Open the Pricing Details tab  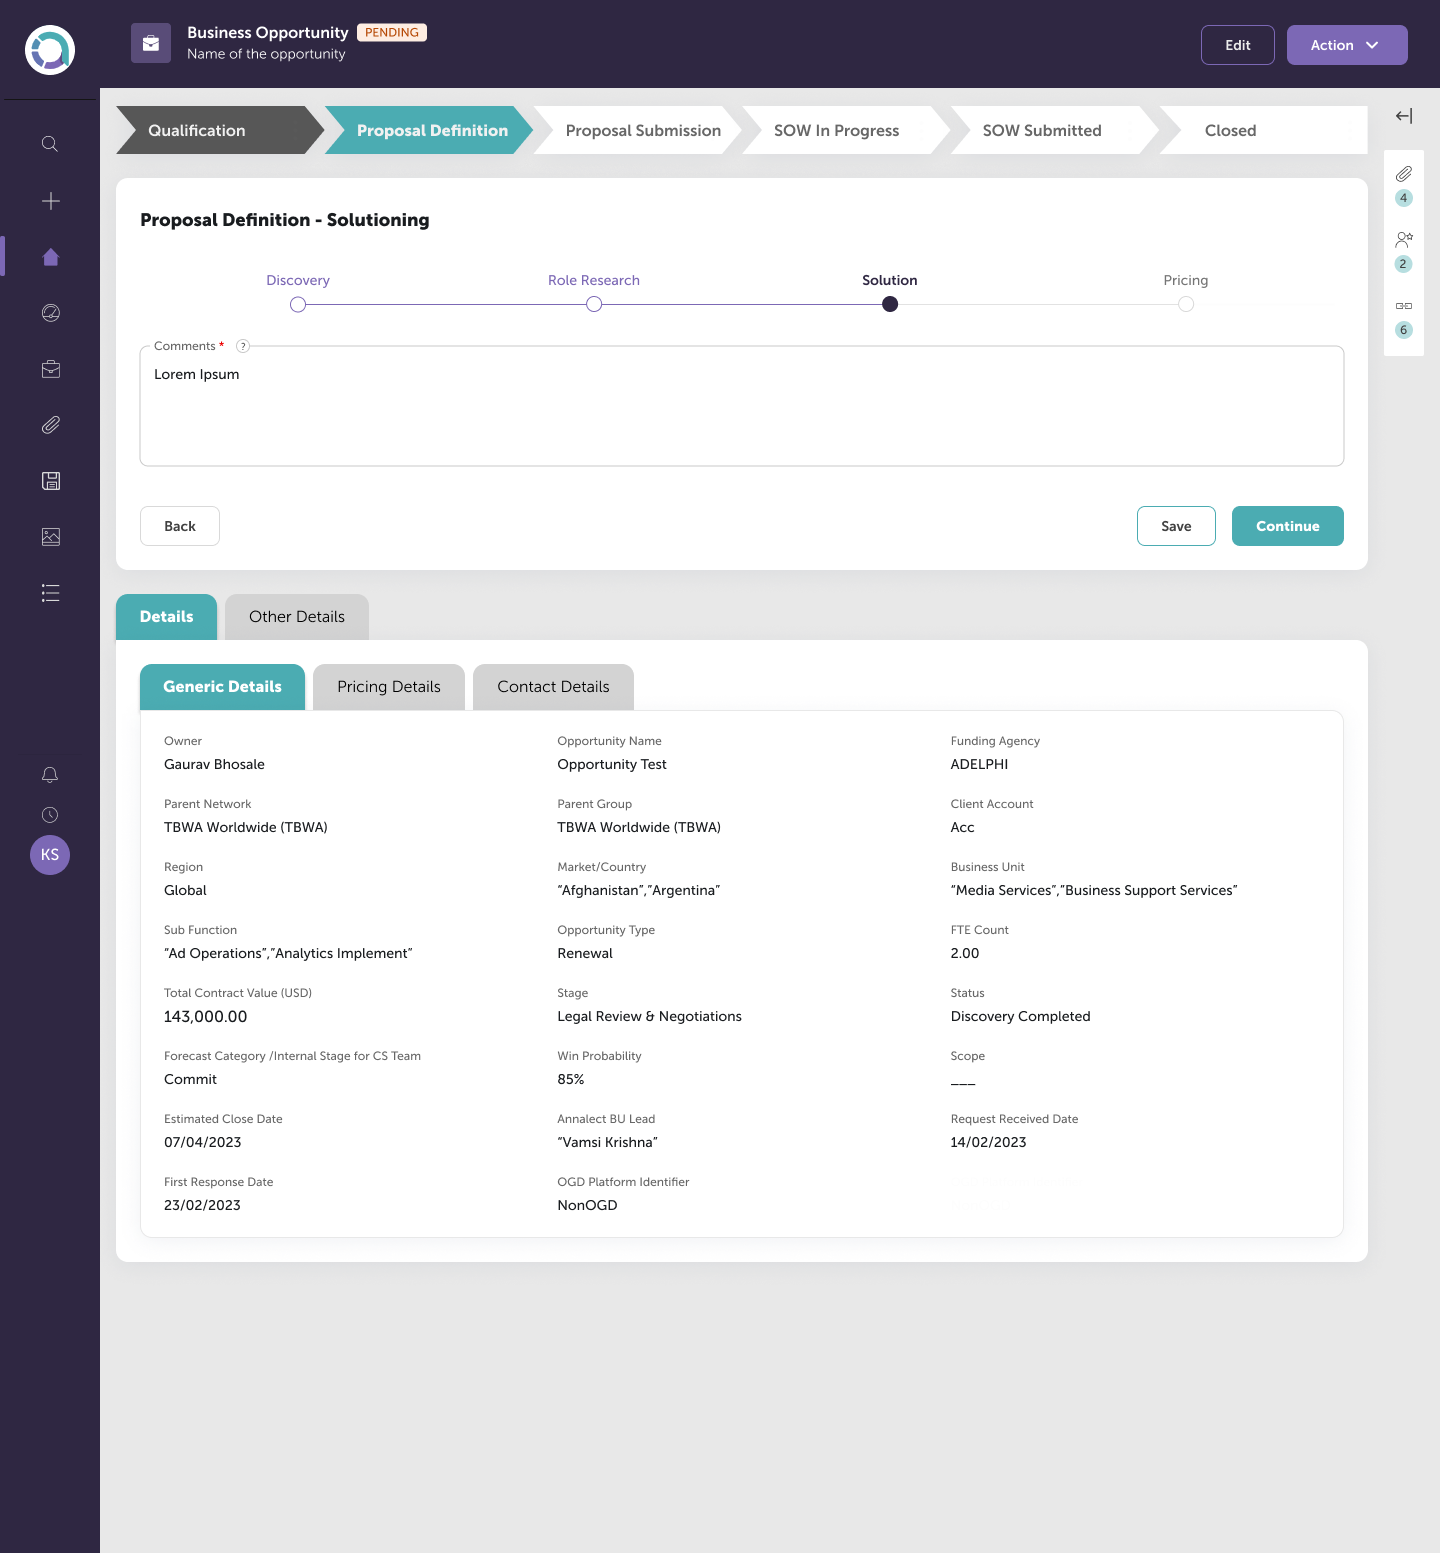pos(388,687)
